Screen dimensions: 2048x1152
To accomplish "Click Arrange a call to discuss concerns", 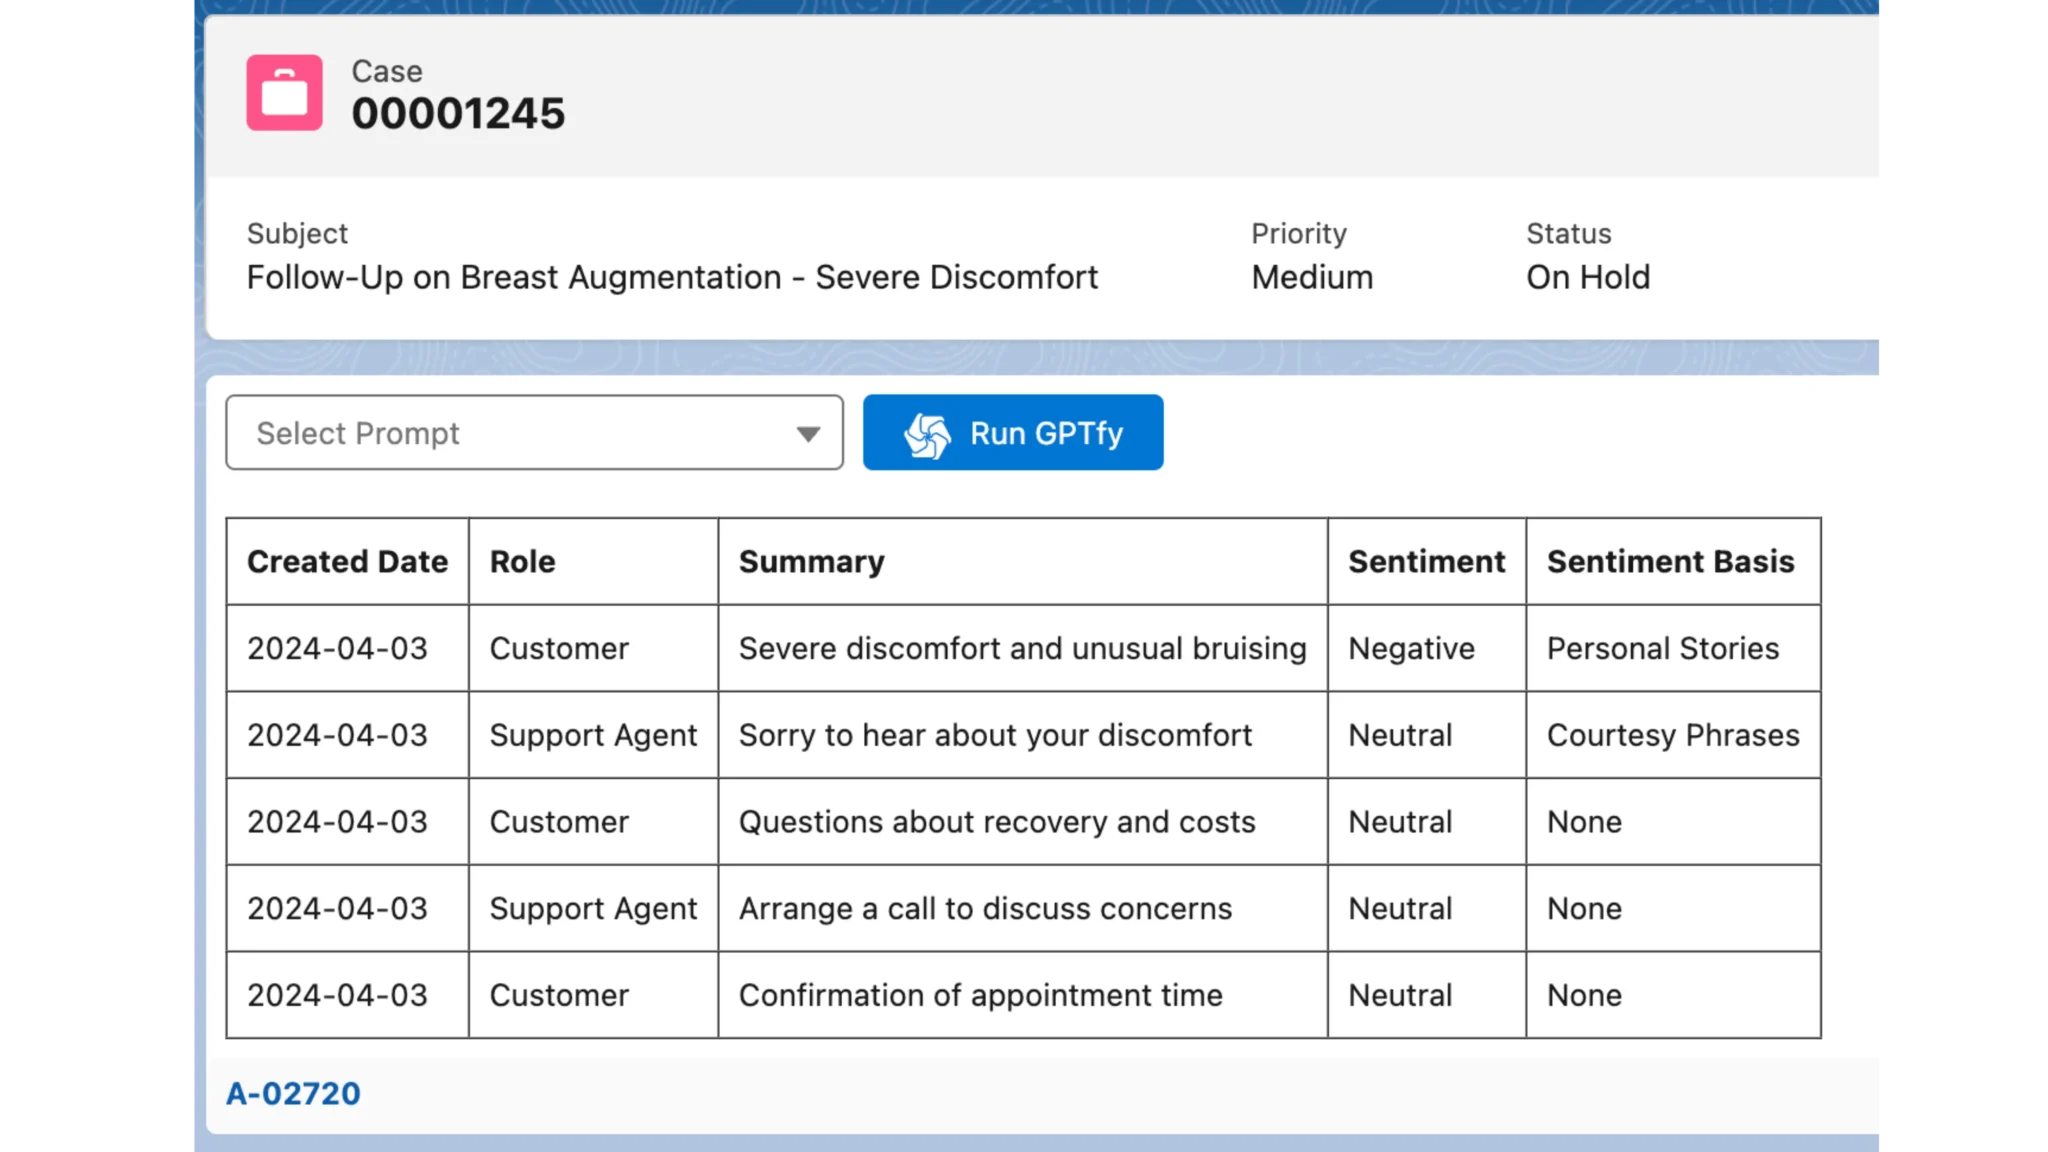I will [x=985, y=909].
